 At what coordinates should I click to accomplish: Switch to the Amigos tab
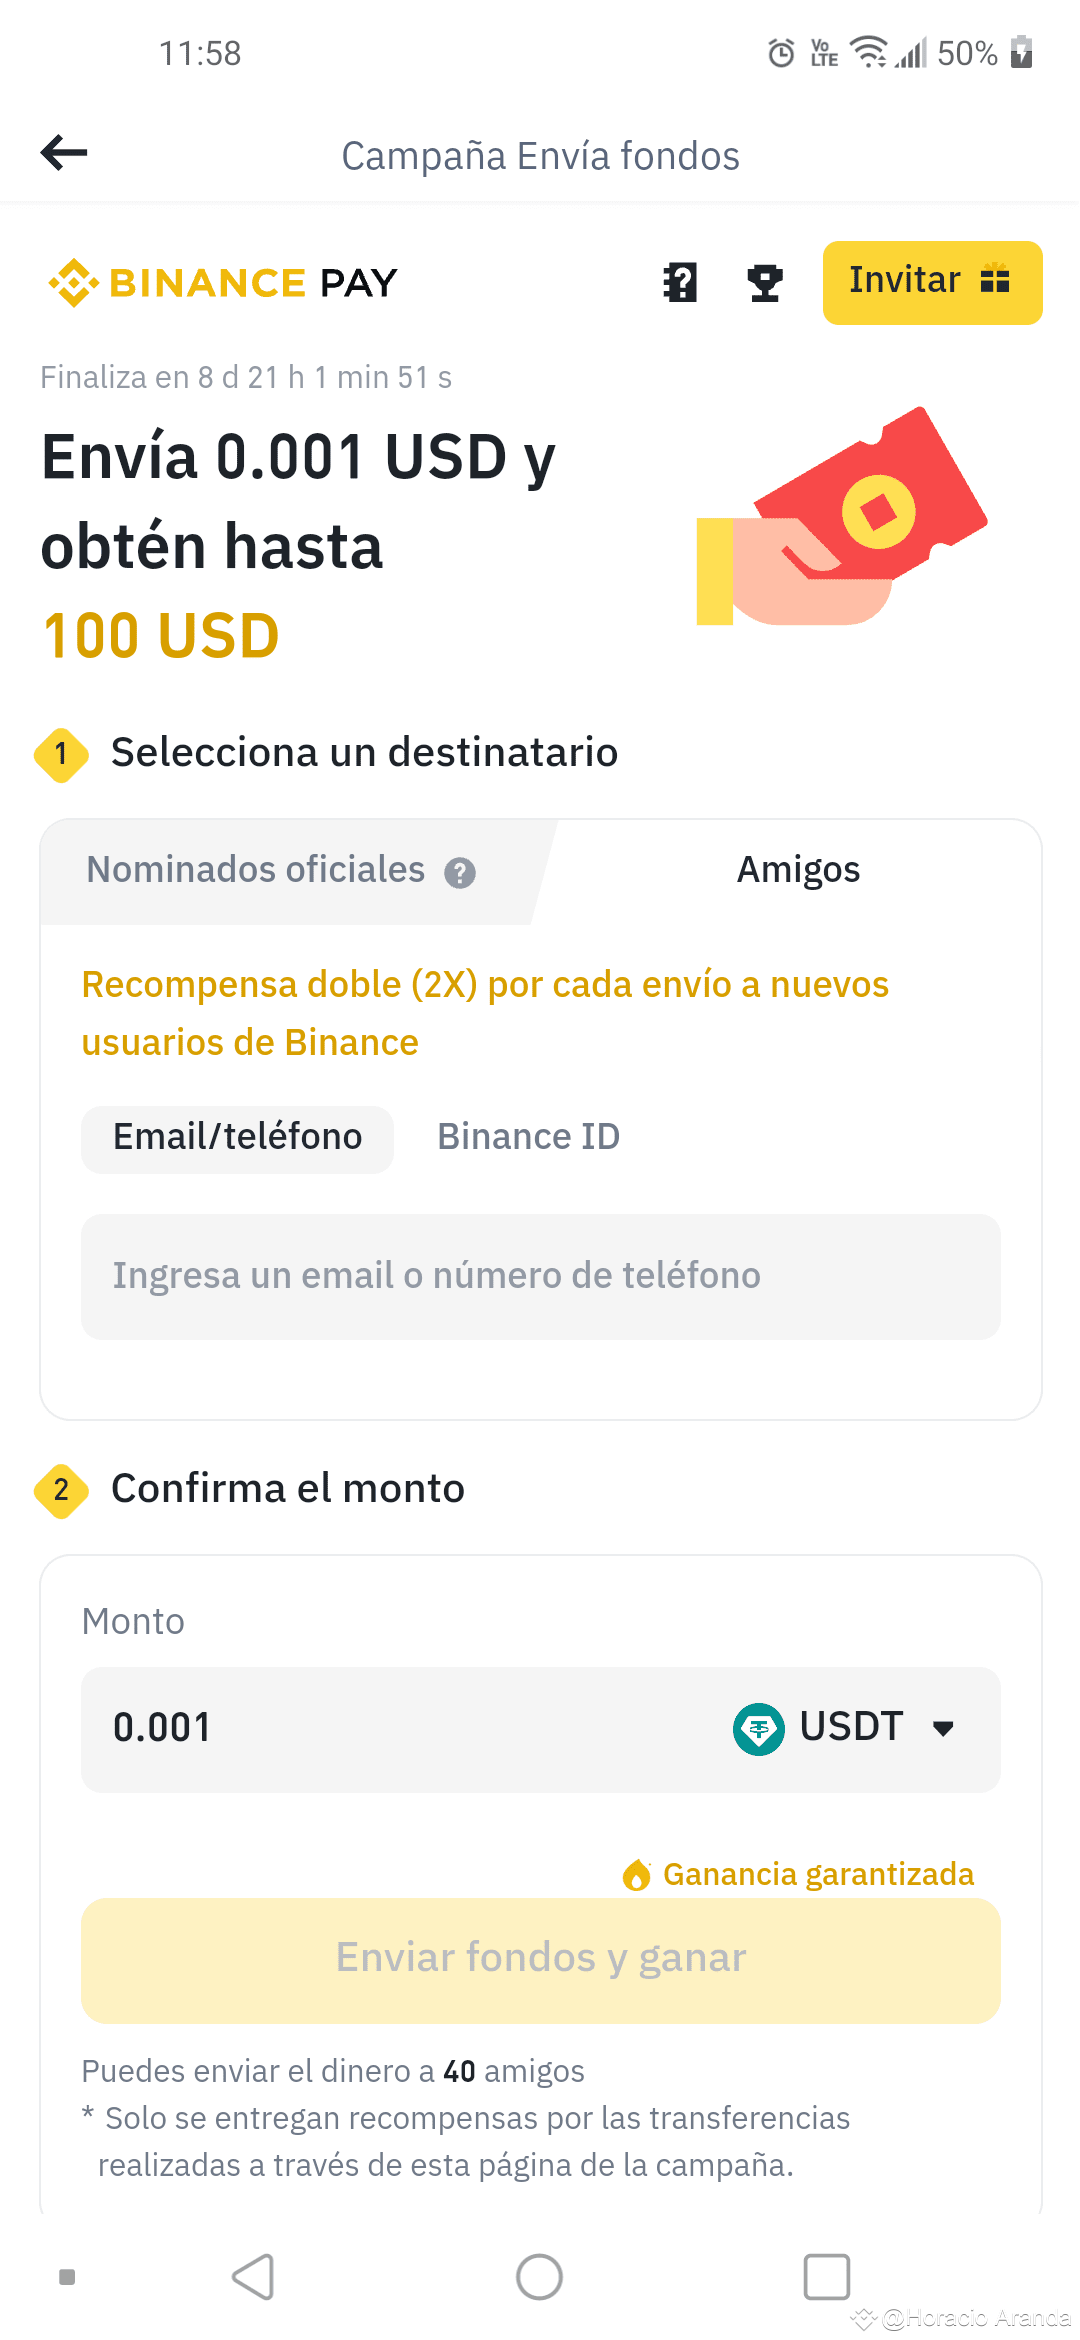[798, 871]
